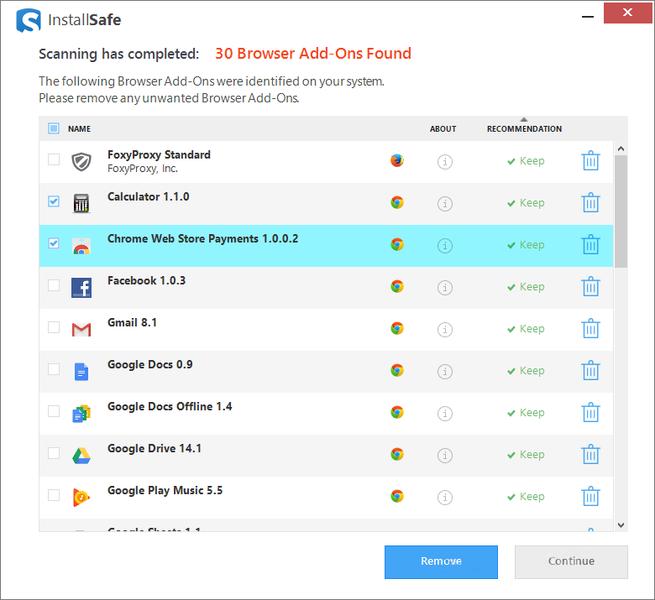Click the blue Remove button
655x600 pixels.
pos(441,562)
